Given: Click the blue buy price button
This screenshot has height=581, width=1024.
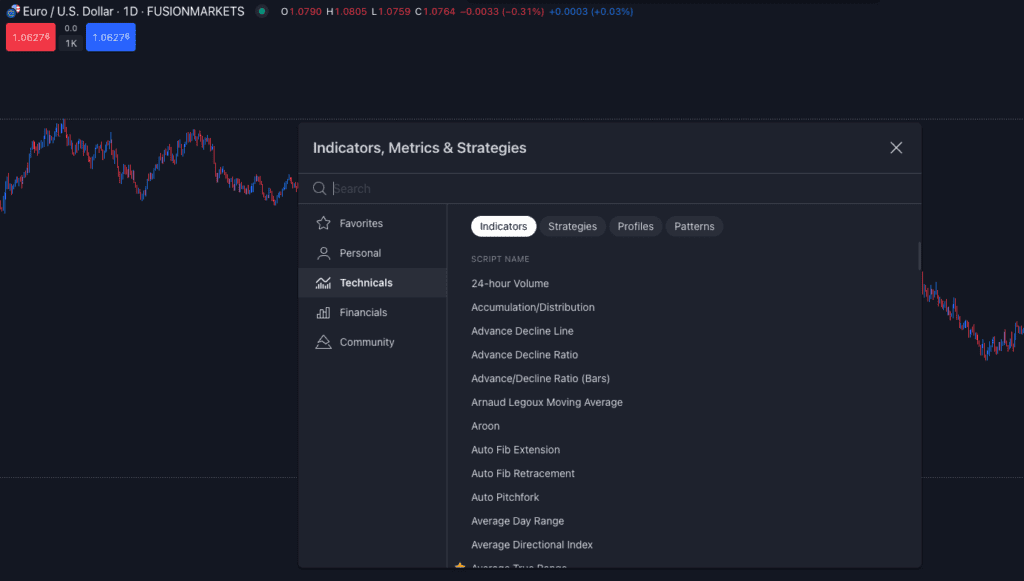Looking at the screenshot, I should [110, 37].
